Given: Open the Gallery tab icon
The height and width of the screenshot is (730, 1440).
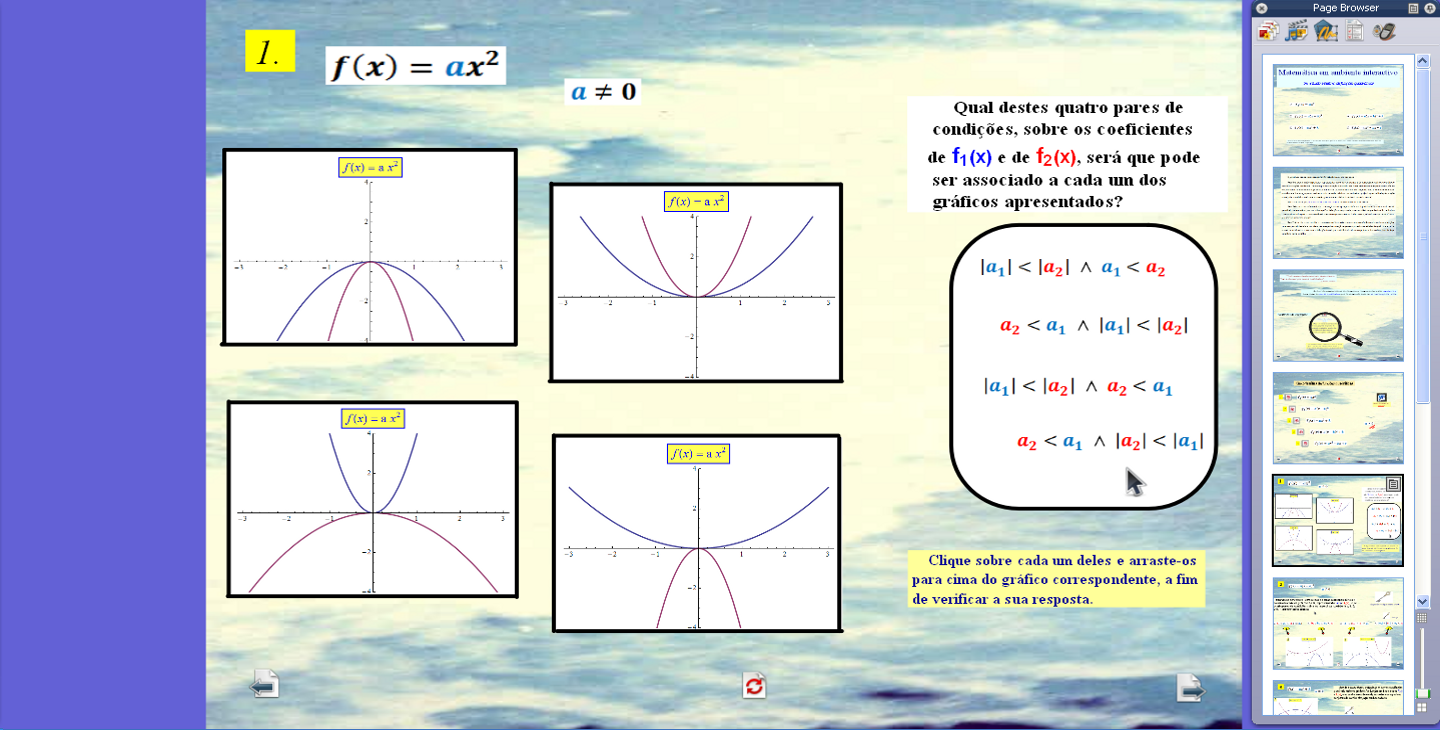Looking at the screenshot, I should pyautogui.click(x=1298, y=31).
